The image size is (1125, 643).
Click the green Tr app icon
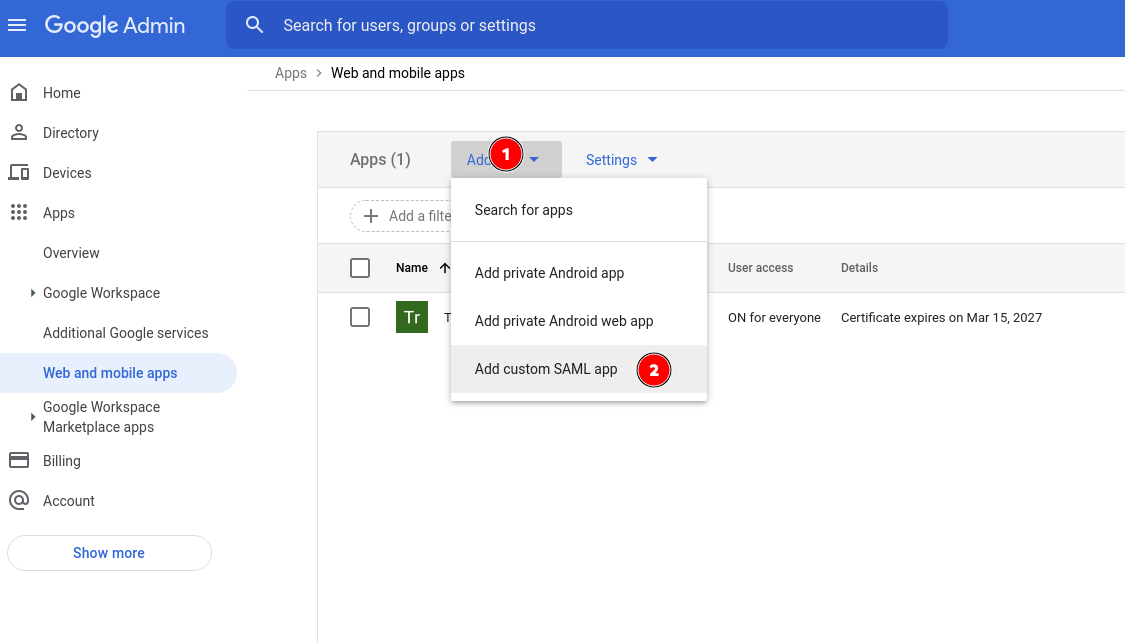[412, 317]
